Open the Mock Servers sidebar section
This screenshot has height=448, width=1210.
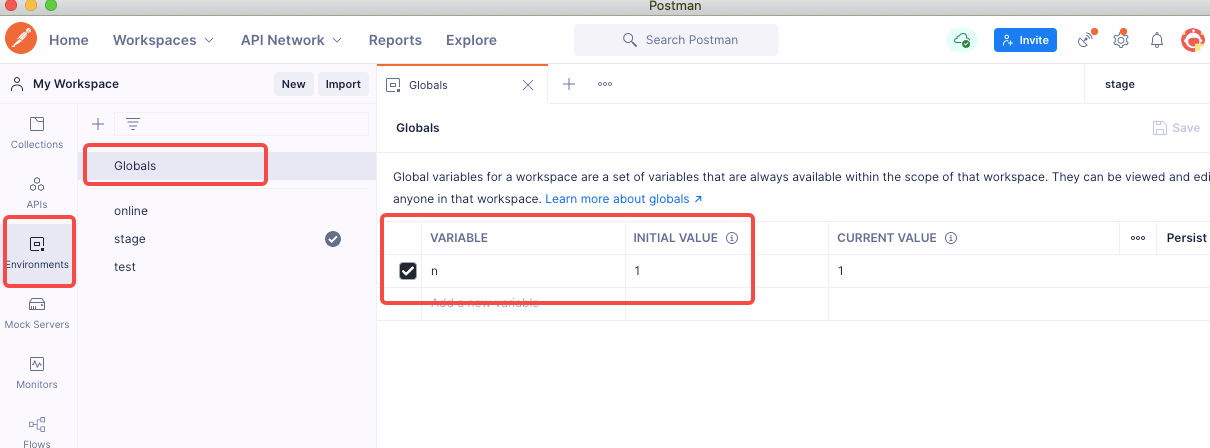pyautogui.click(x=37, y=312)
